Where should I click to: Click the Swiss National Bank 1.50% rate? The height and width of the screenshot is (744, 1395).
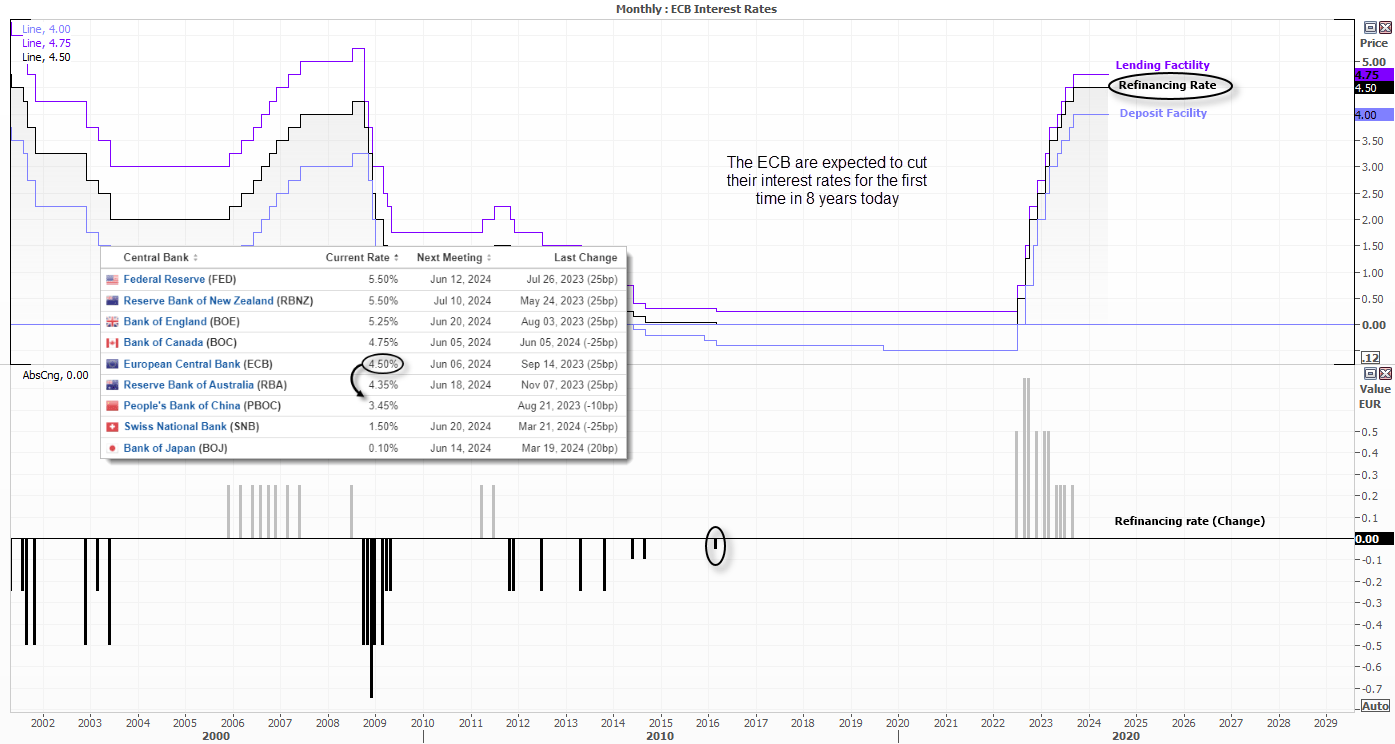[382, 427]
